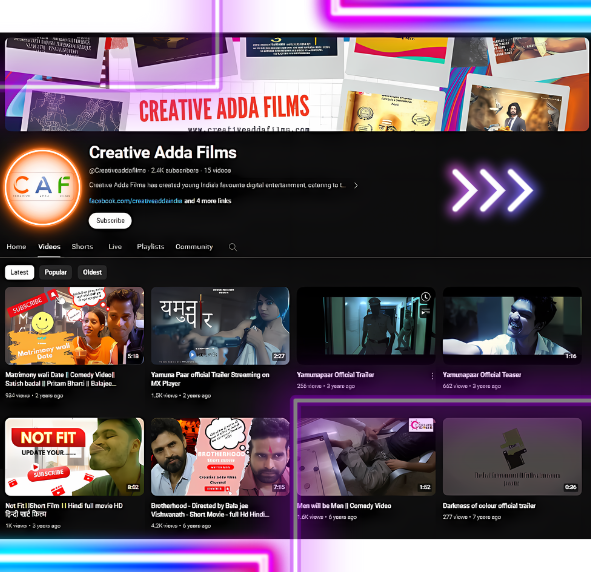Click the Creative Adda Films channel banner
The height and width of the screenshot is (572, 591).
click(297, 84)
